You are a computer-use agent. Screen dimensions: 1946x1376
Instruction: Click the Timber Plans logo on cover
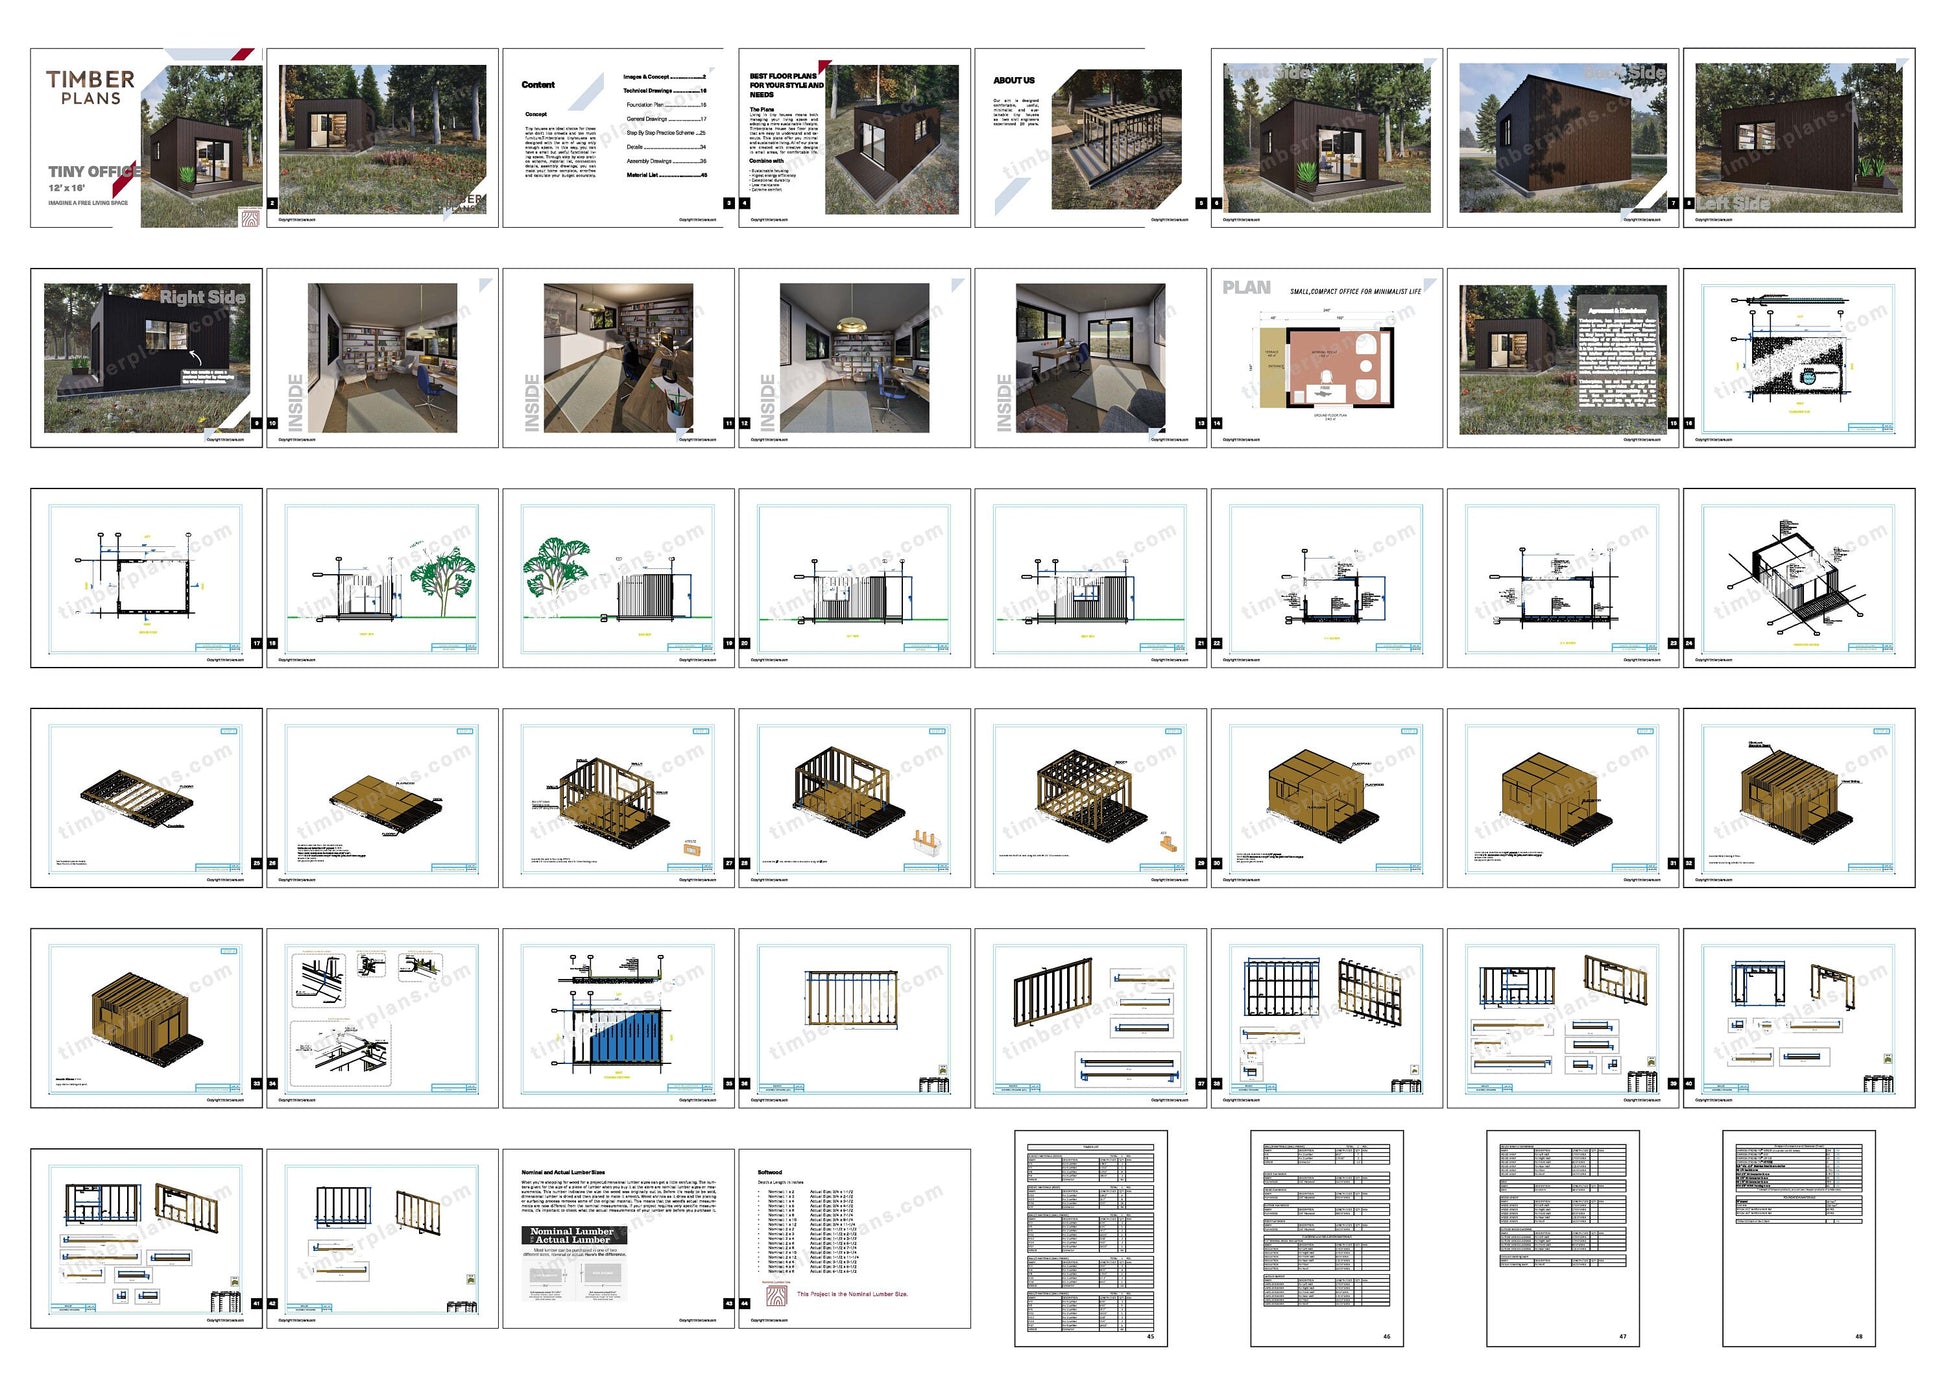coord(90,87)
